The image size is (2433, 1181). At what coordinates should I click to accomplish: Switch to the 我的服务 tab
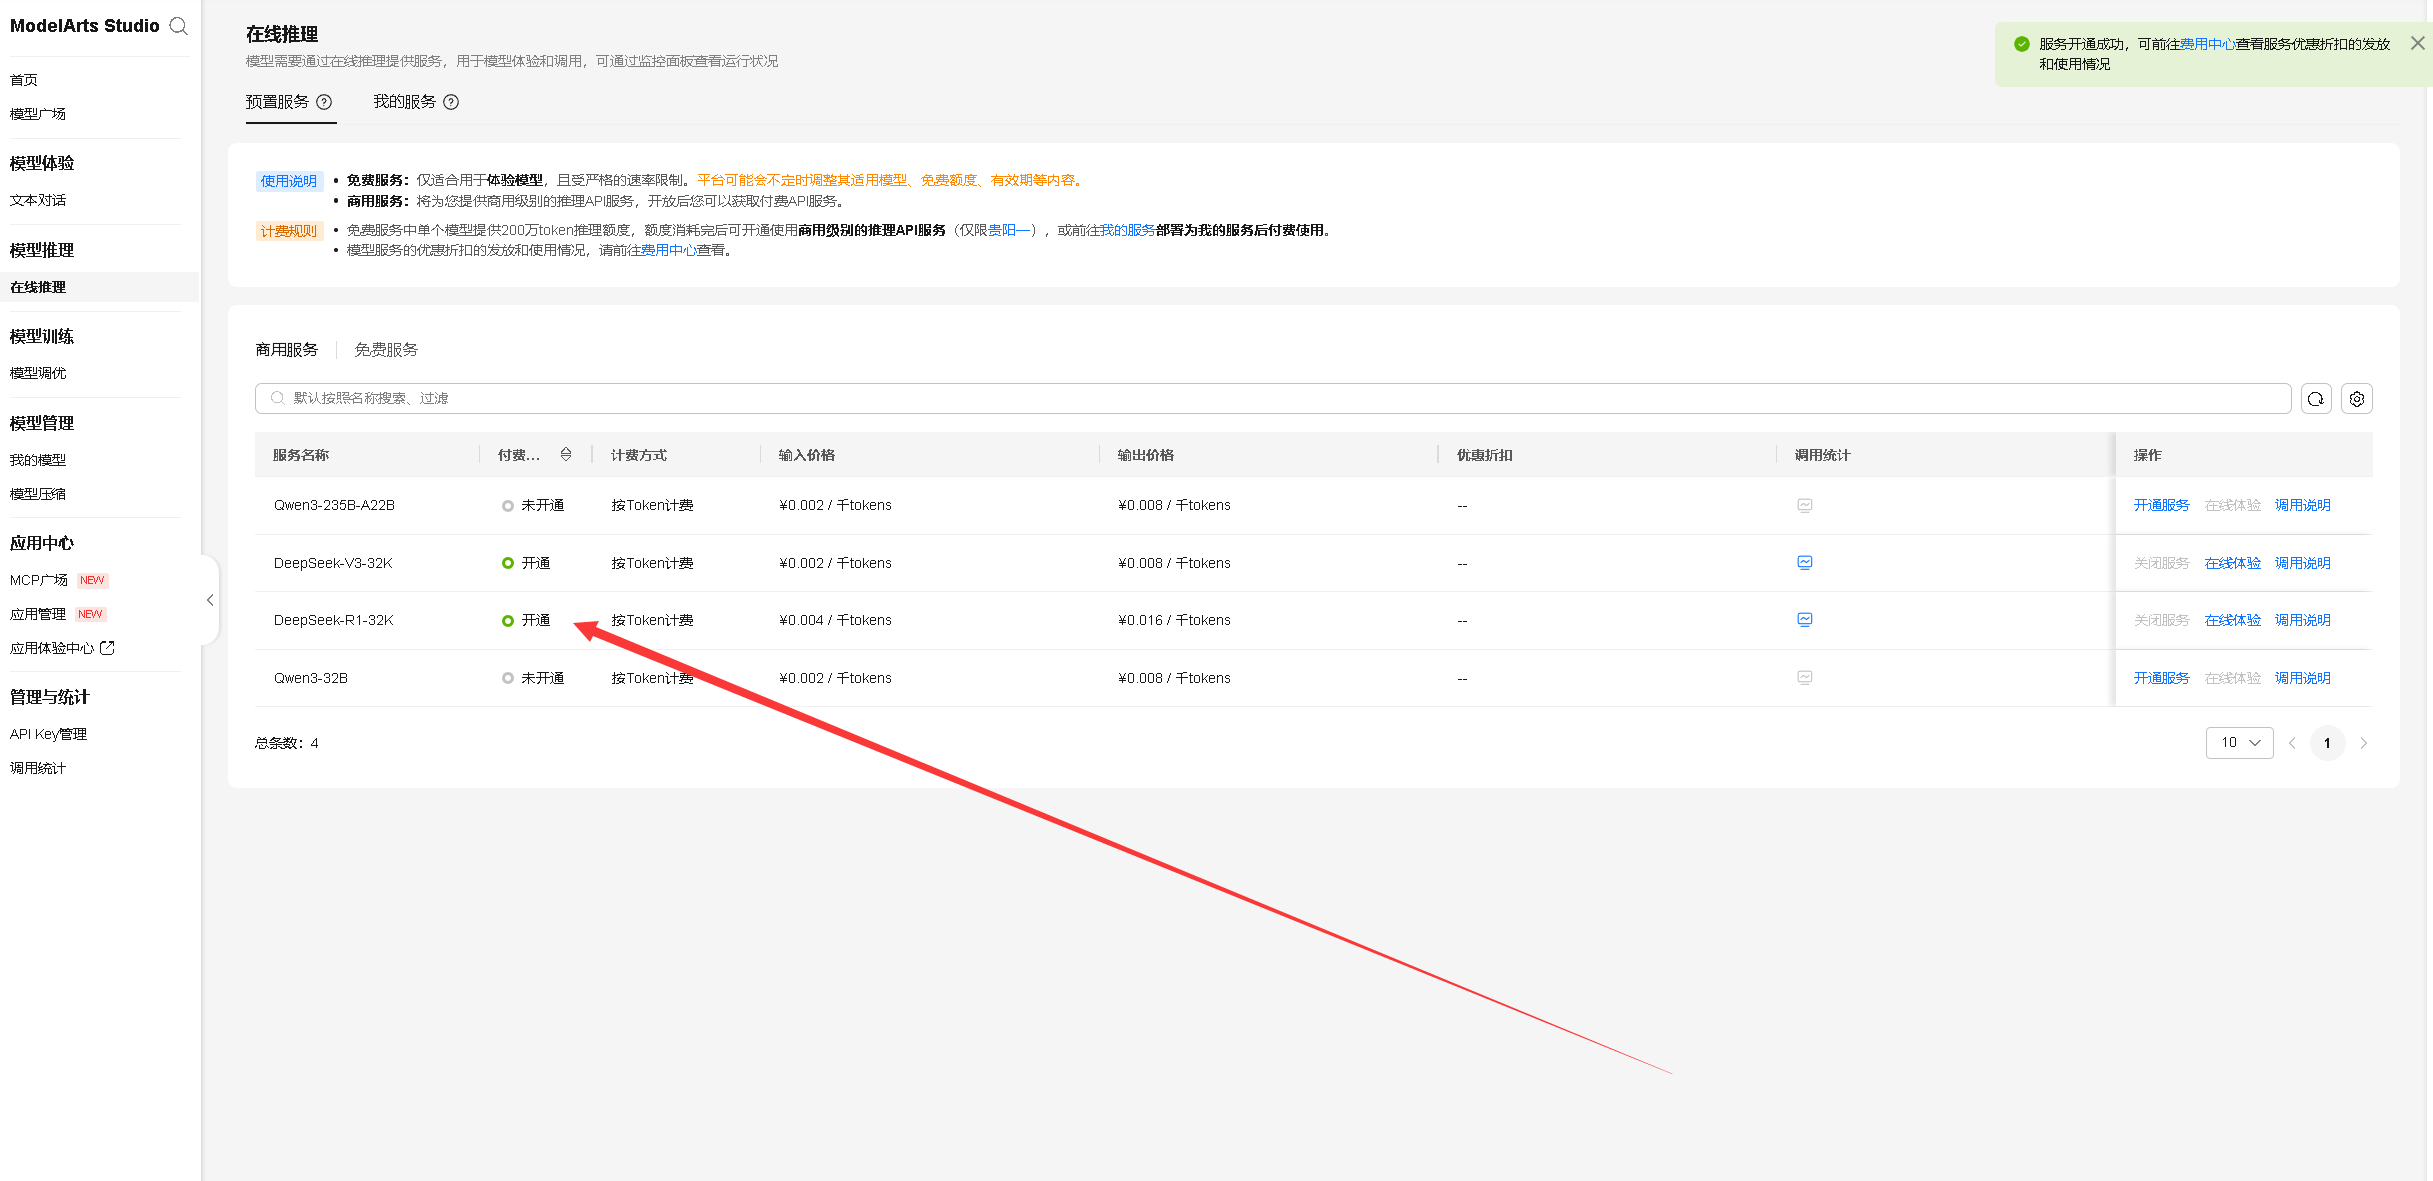click(x=405, y=102)
